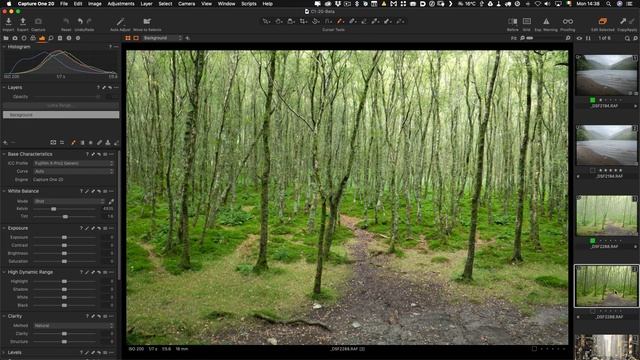
Task: Click the Reset adjustments icon
Action: point(66,22)
